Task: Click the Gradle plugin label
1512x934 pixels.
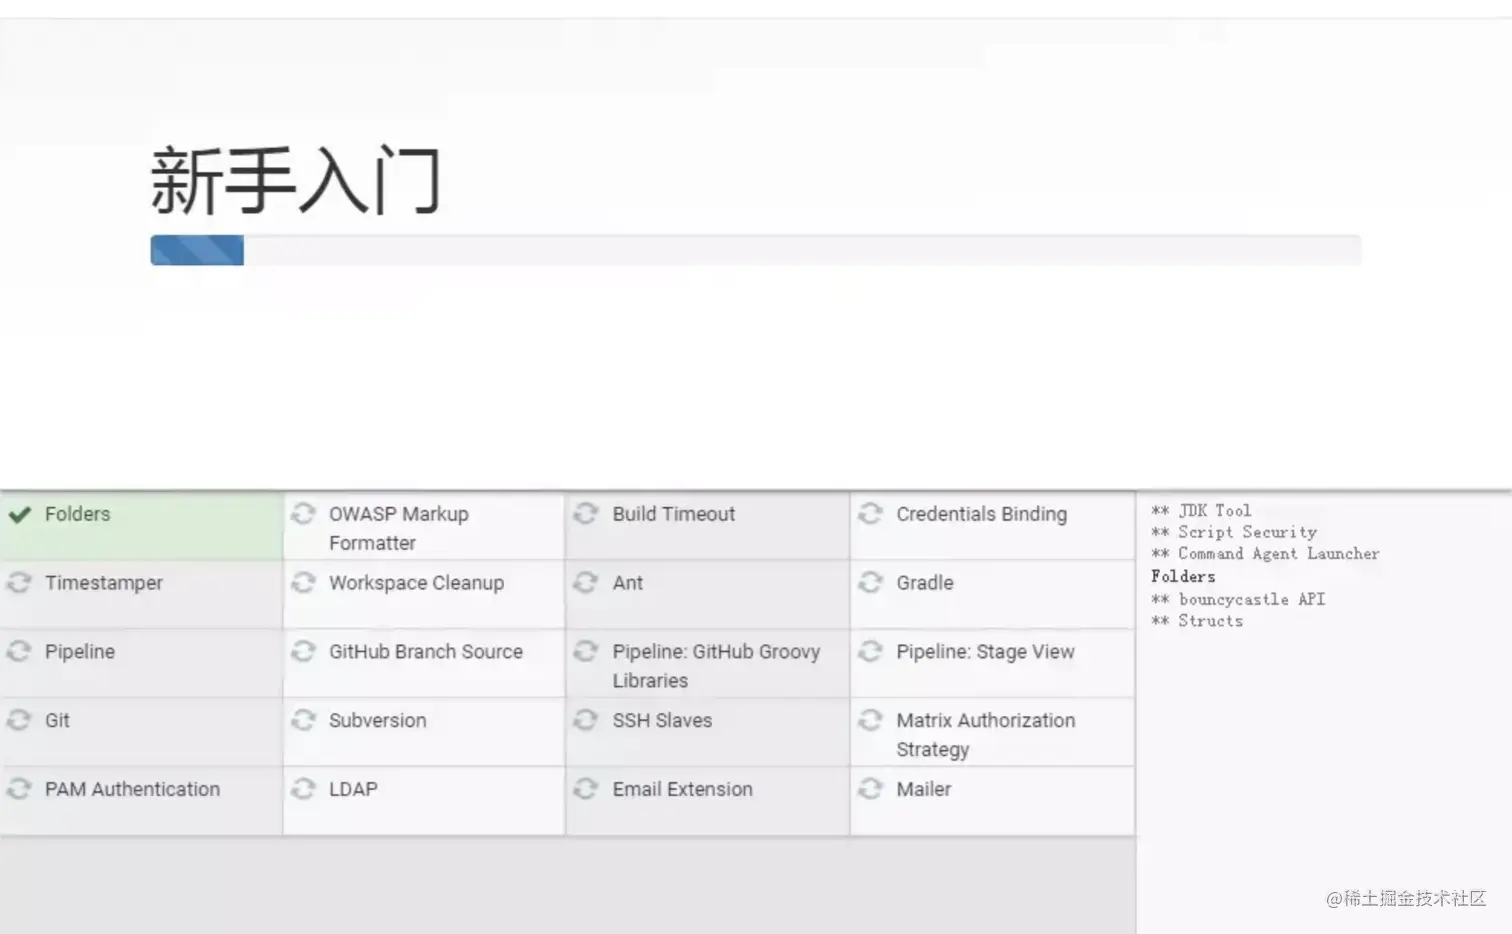Action: pyautogui.click(x=925, y=583)
